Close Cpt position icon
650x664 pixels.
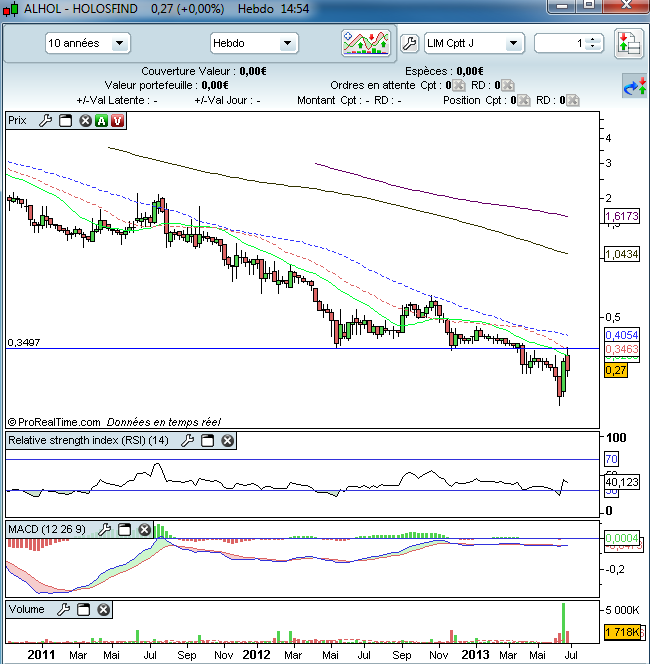(x=524, y=100)
